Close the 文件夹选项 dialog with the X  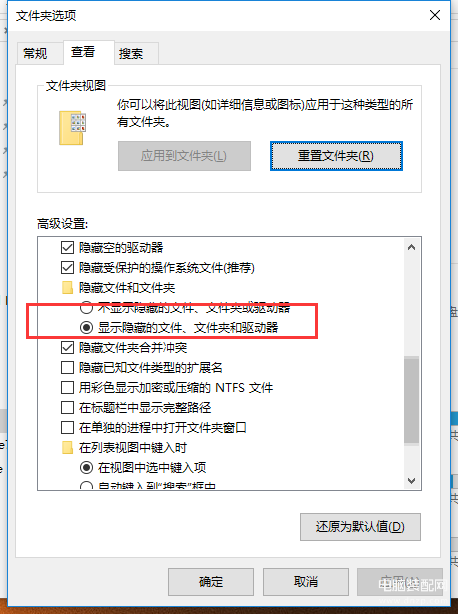pyautogui.click(x=435, y=15)
